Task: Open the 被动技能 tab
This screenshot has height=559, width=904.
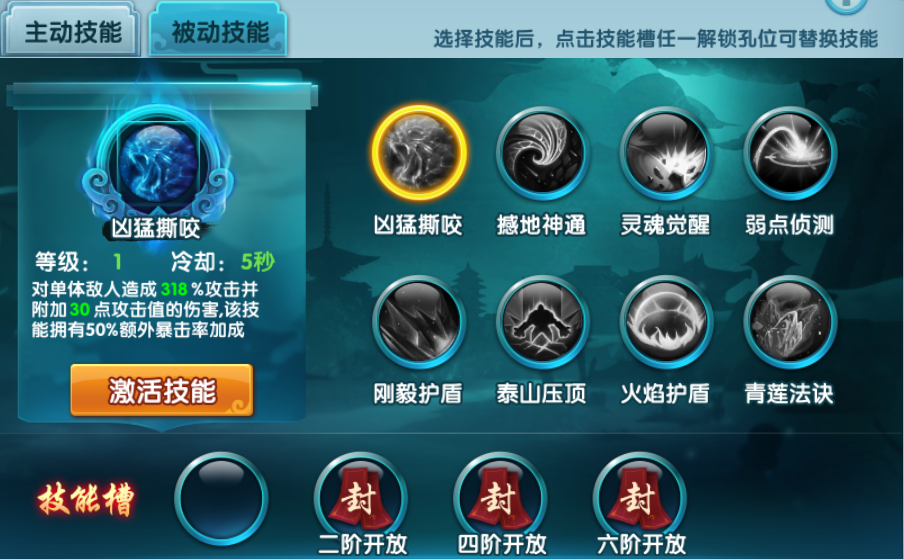Action: (x=219, y=31)
